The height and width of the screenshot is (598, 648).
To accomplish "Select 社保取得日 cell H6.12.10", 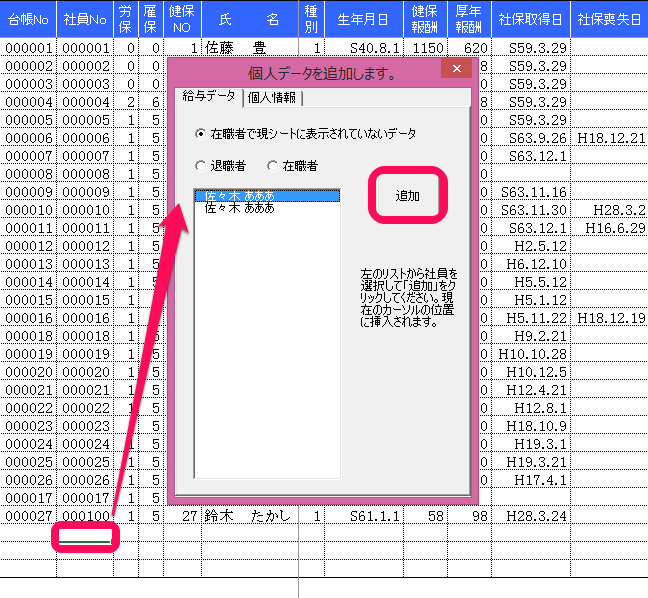I will (x=531, y=264).
